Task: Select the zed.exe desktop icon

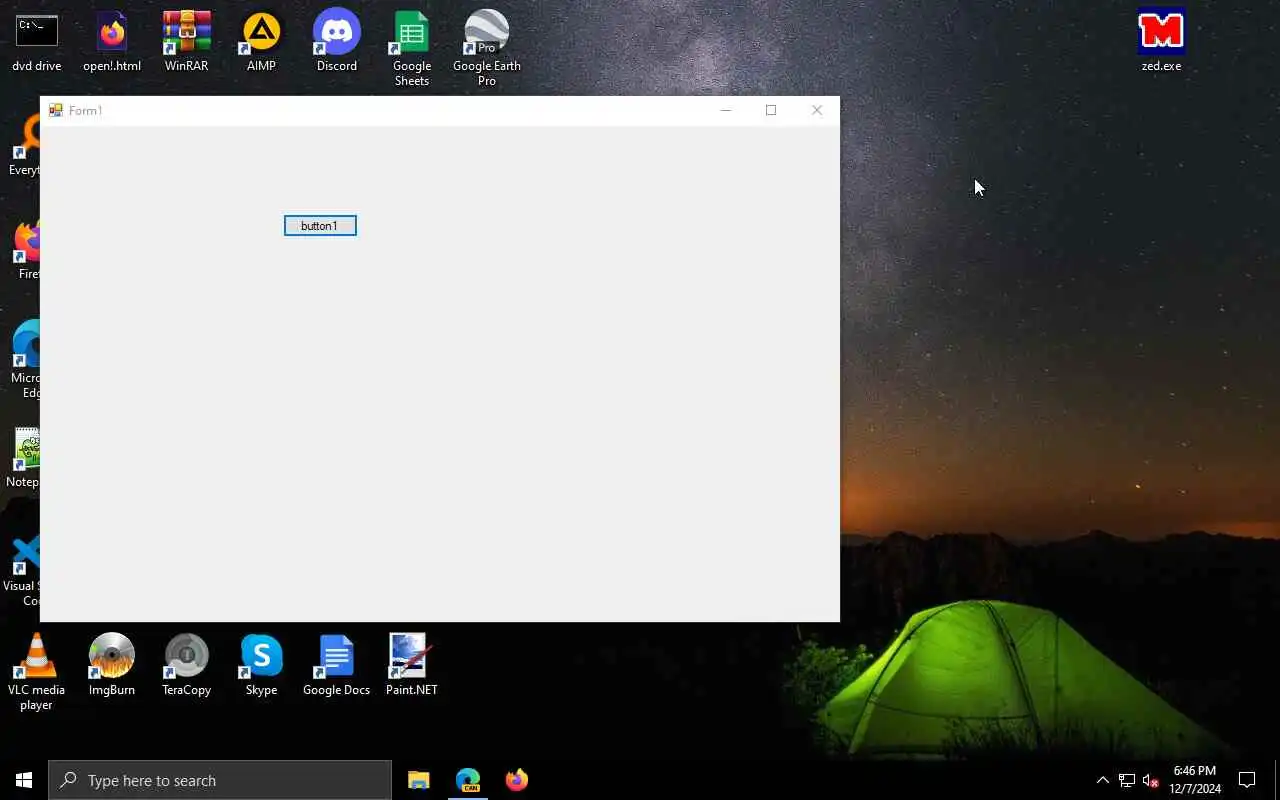Action: [1161, 42]
